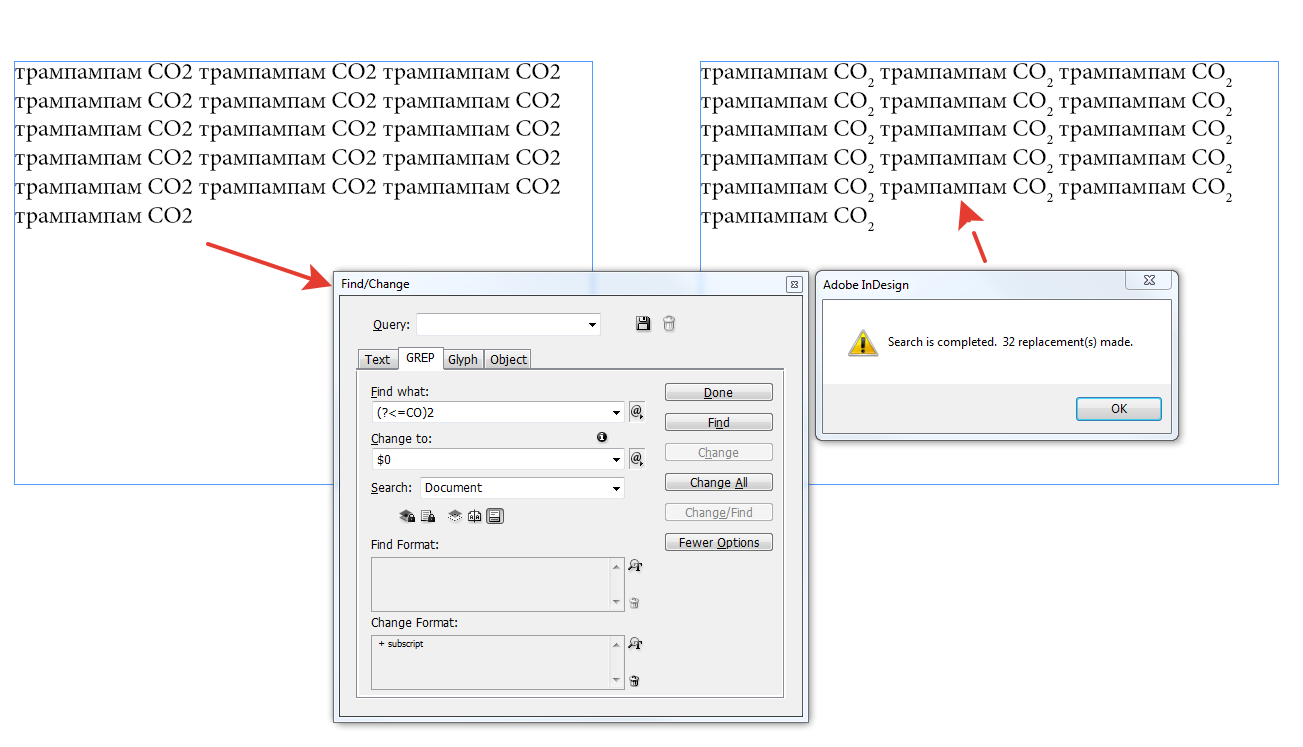The image size is (1303, 747).
Task: Specify attributes to find for Find Format
Action: (634, 566)
